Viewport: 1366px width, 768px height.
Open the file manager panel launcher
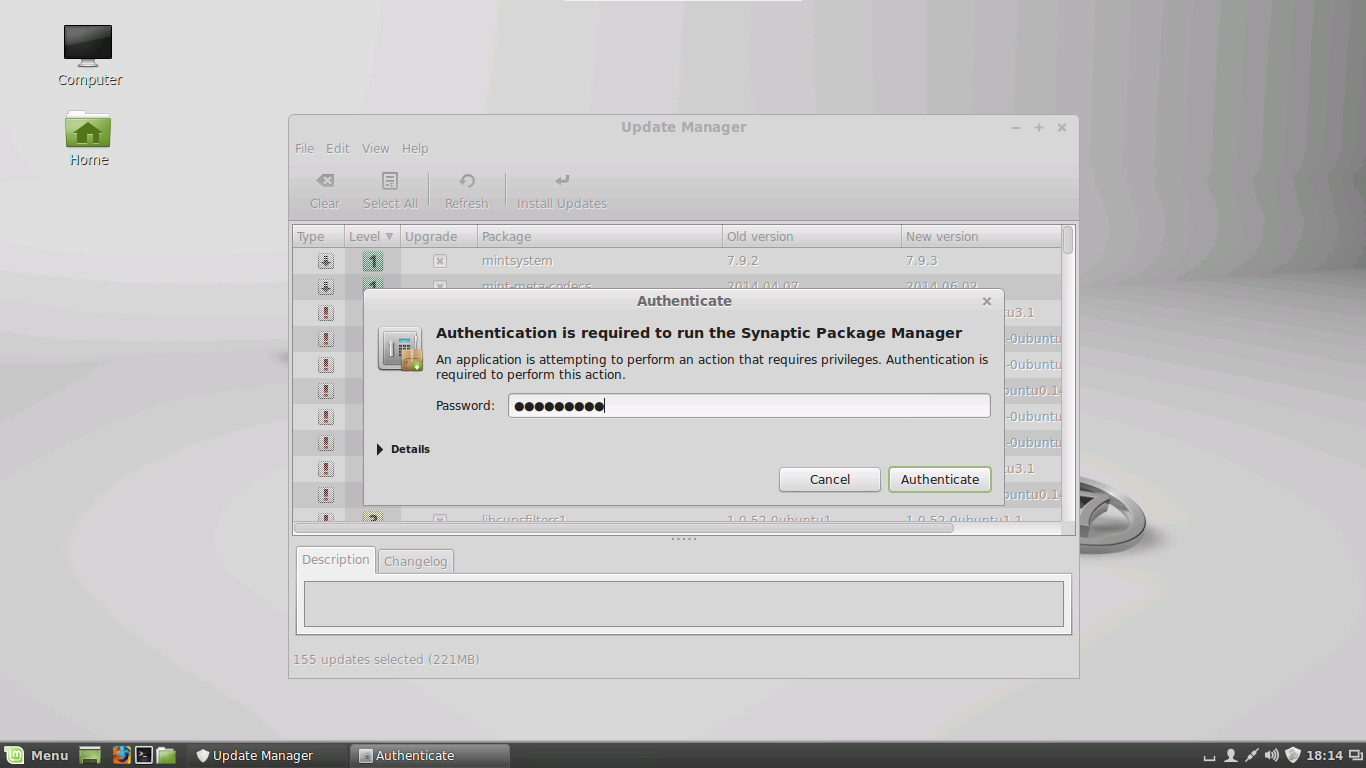coord(166,755)
